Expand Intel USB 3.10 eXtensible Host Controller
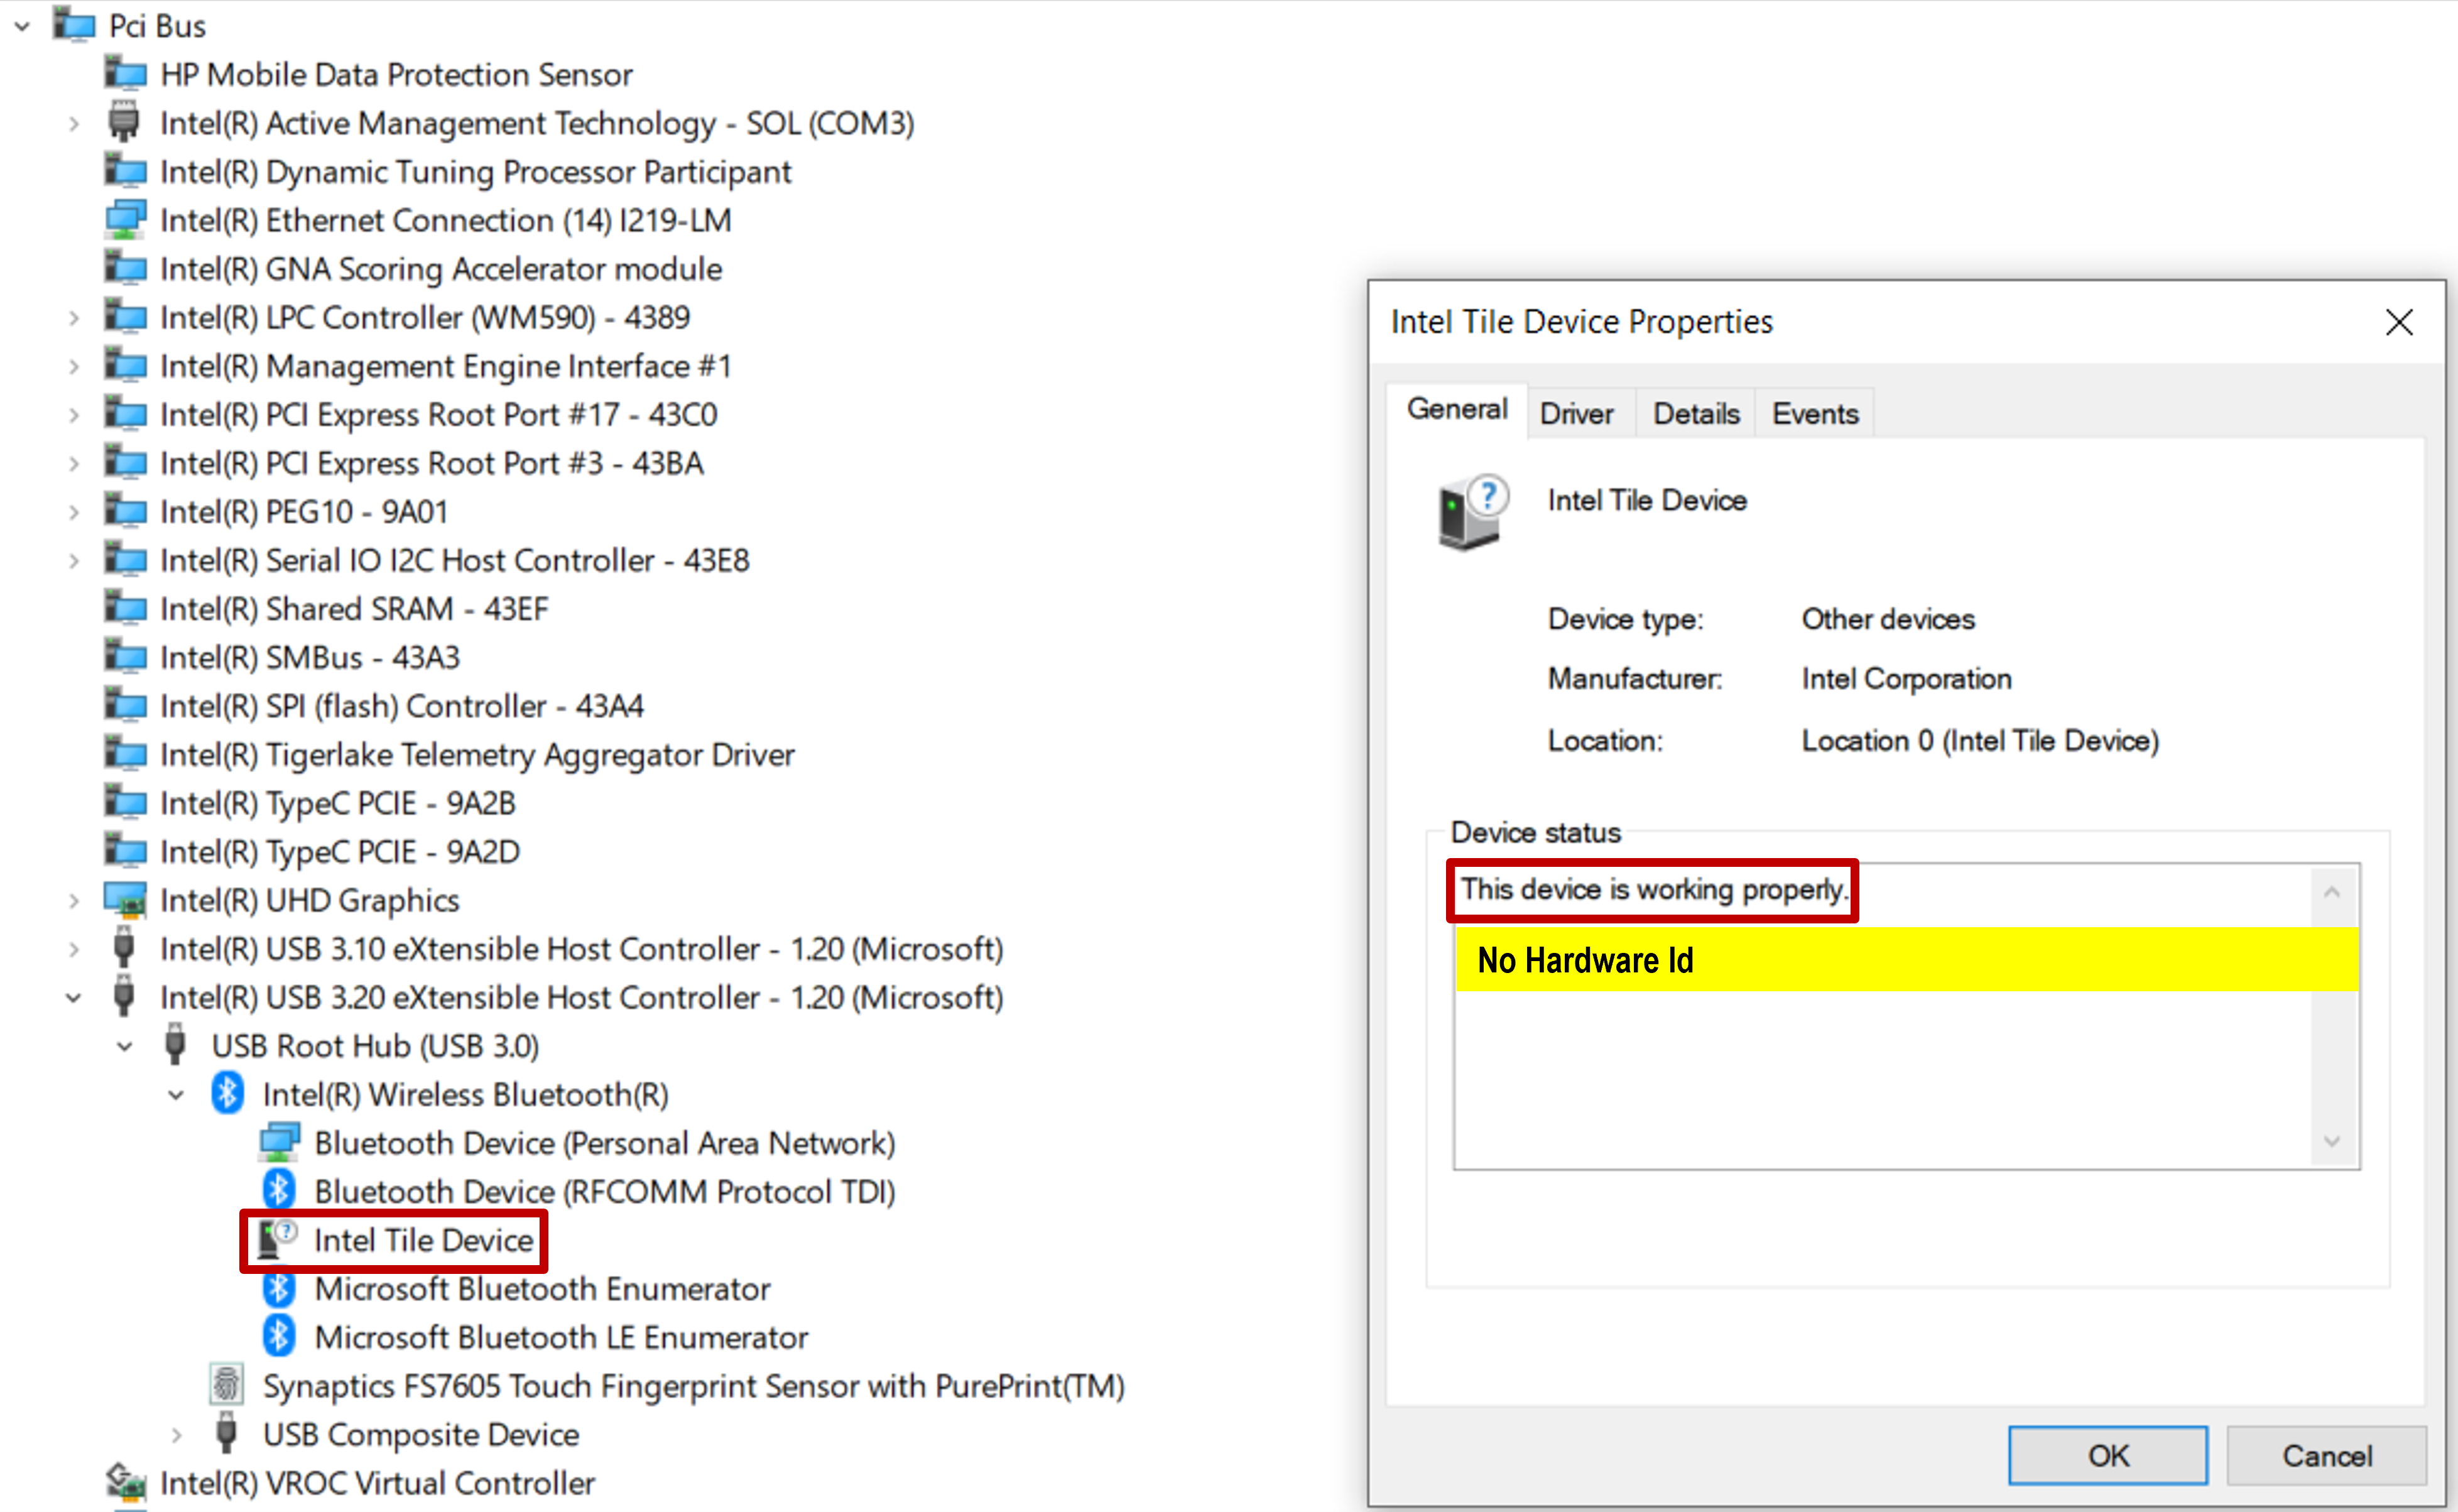Image resolution: width=2458 pixels, height=1512 pixels. click(74, 949)
